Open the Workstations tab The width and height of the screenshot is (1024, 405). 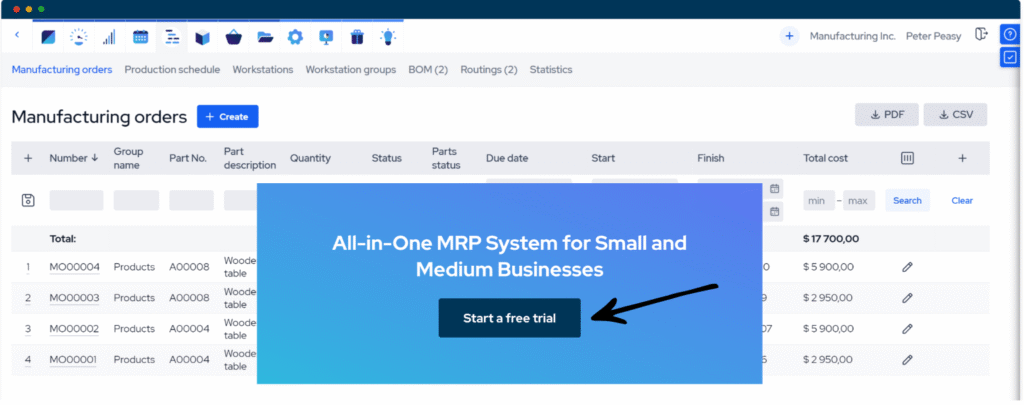[263, 69]
